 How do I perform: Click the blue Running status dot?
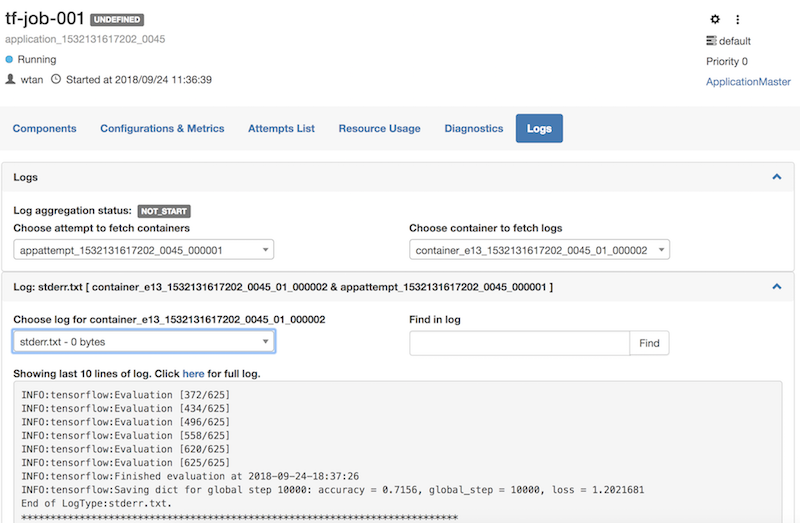tap(11, 60)
